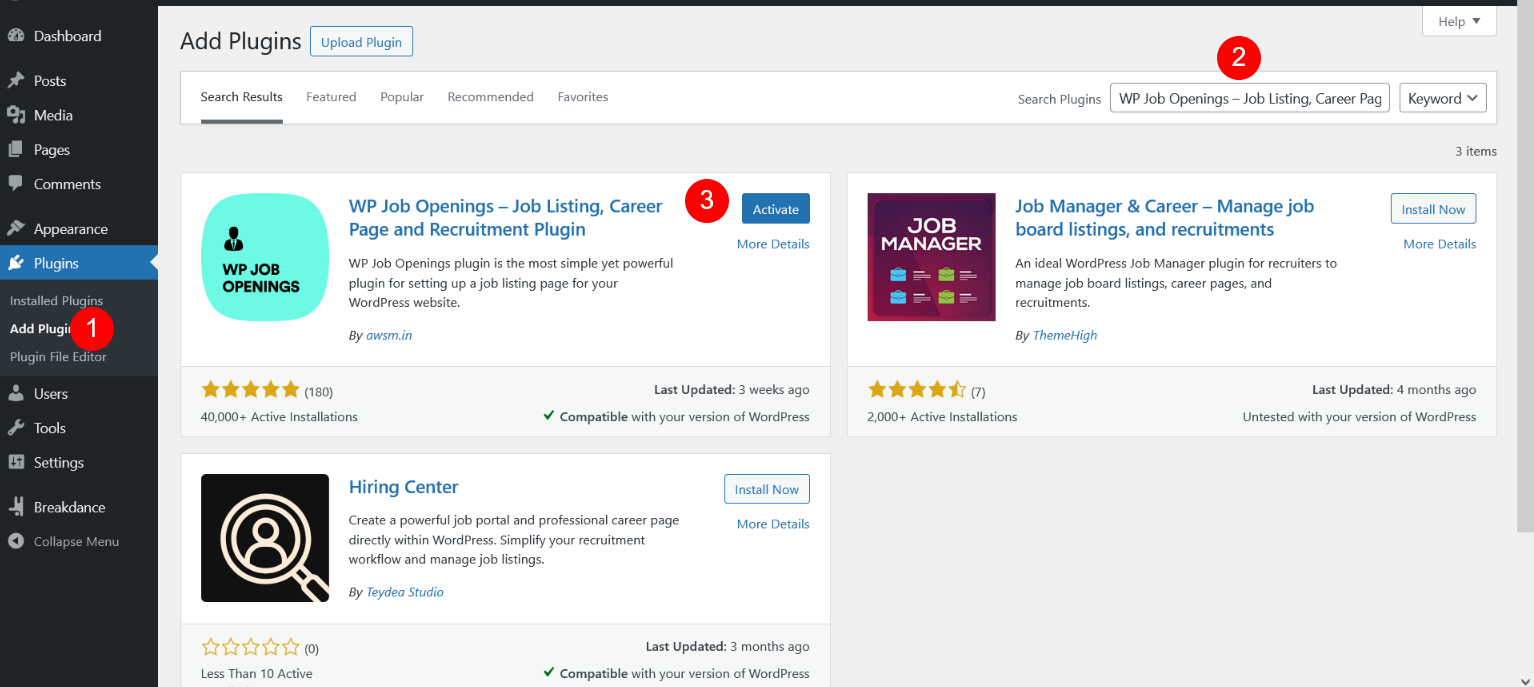1534x687 pixels.
Task: Click the star rating of Job Manager & Career
Action: click(917, 390)
